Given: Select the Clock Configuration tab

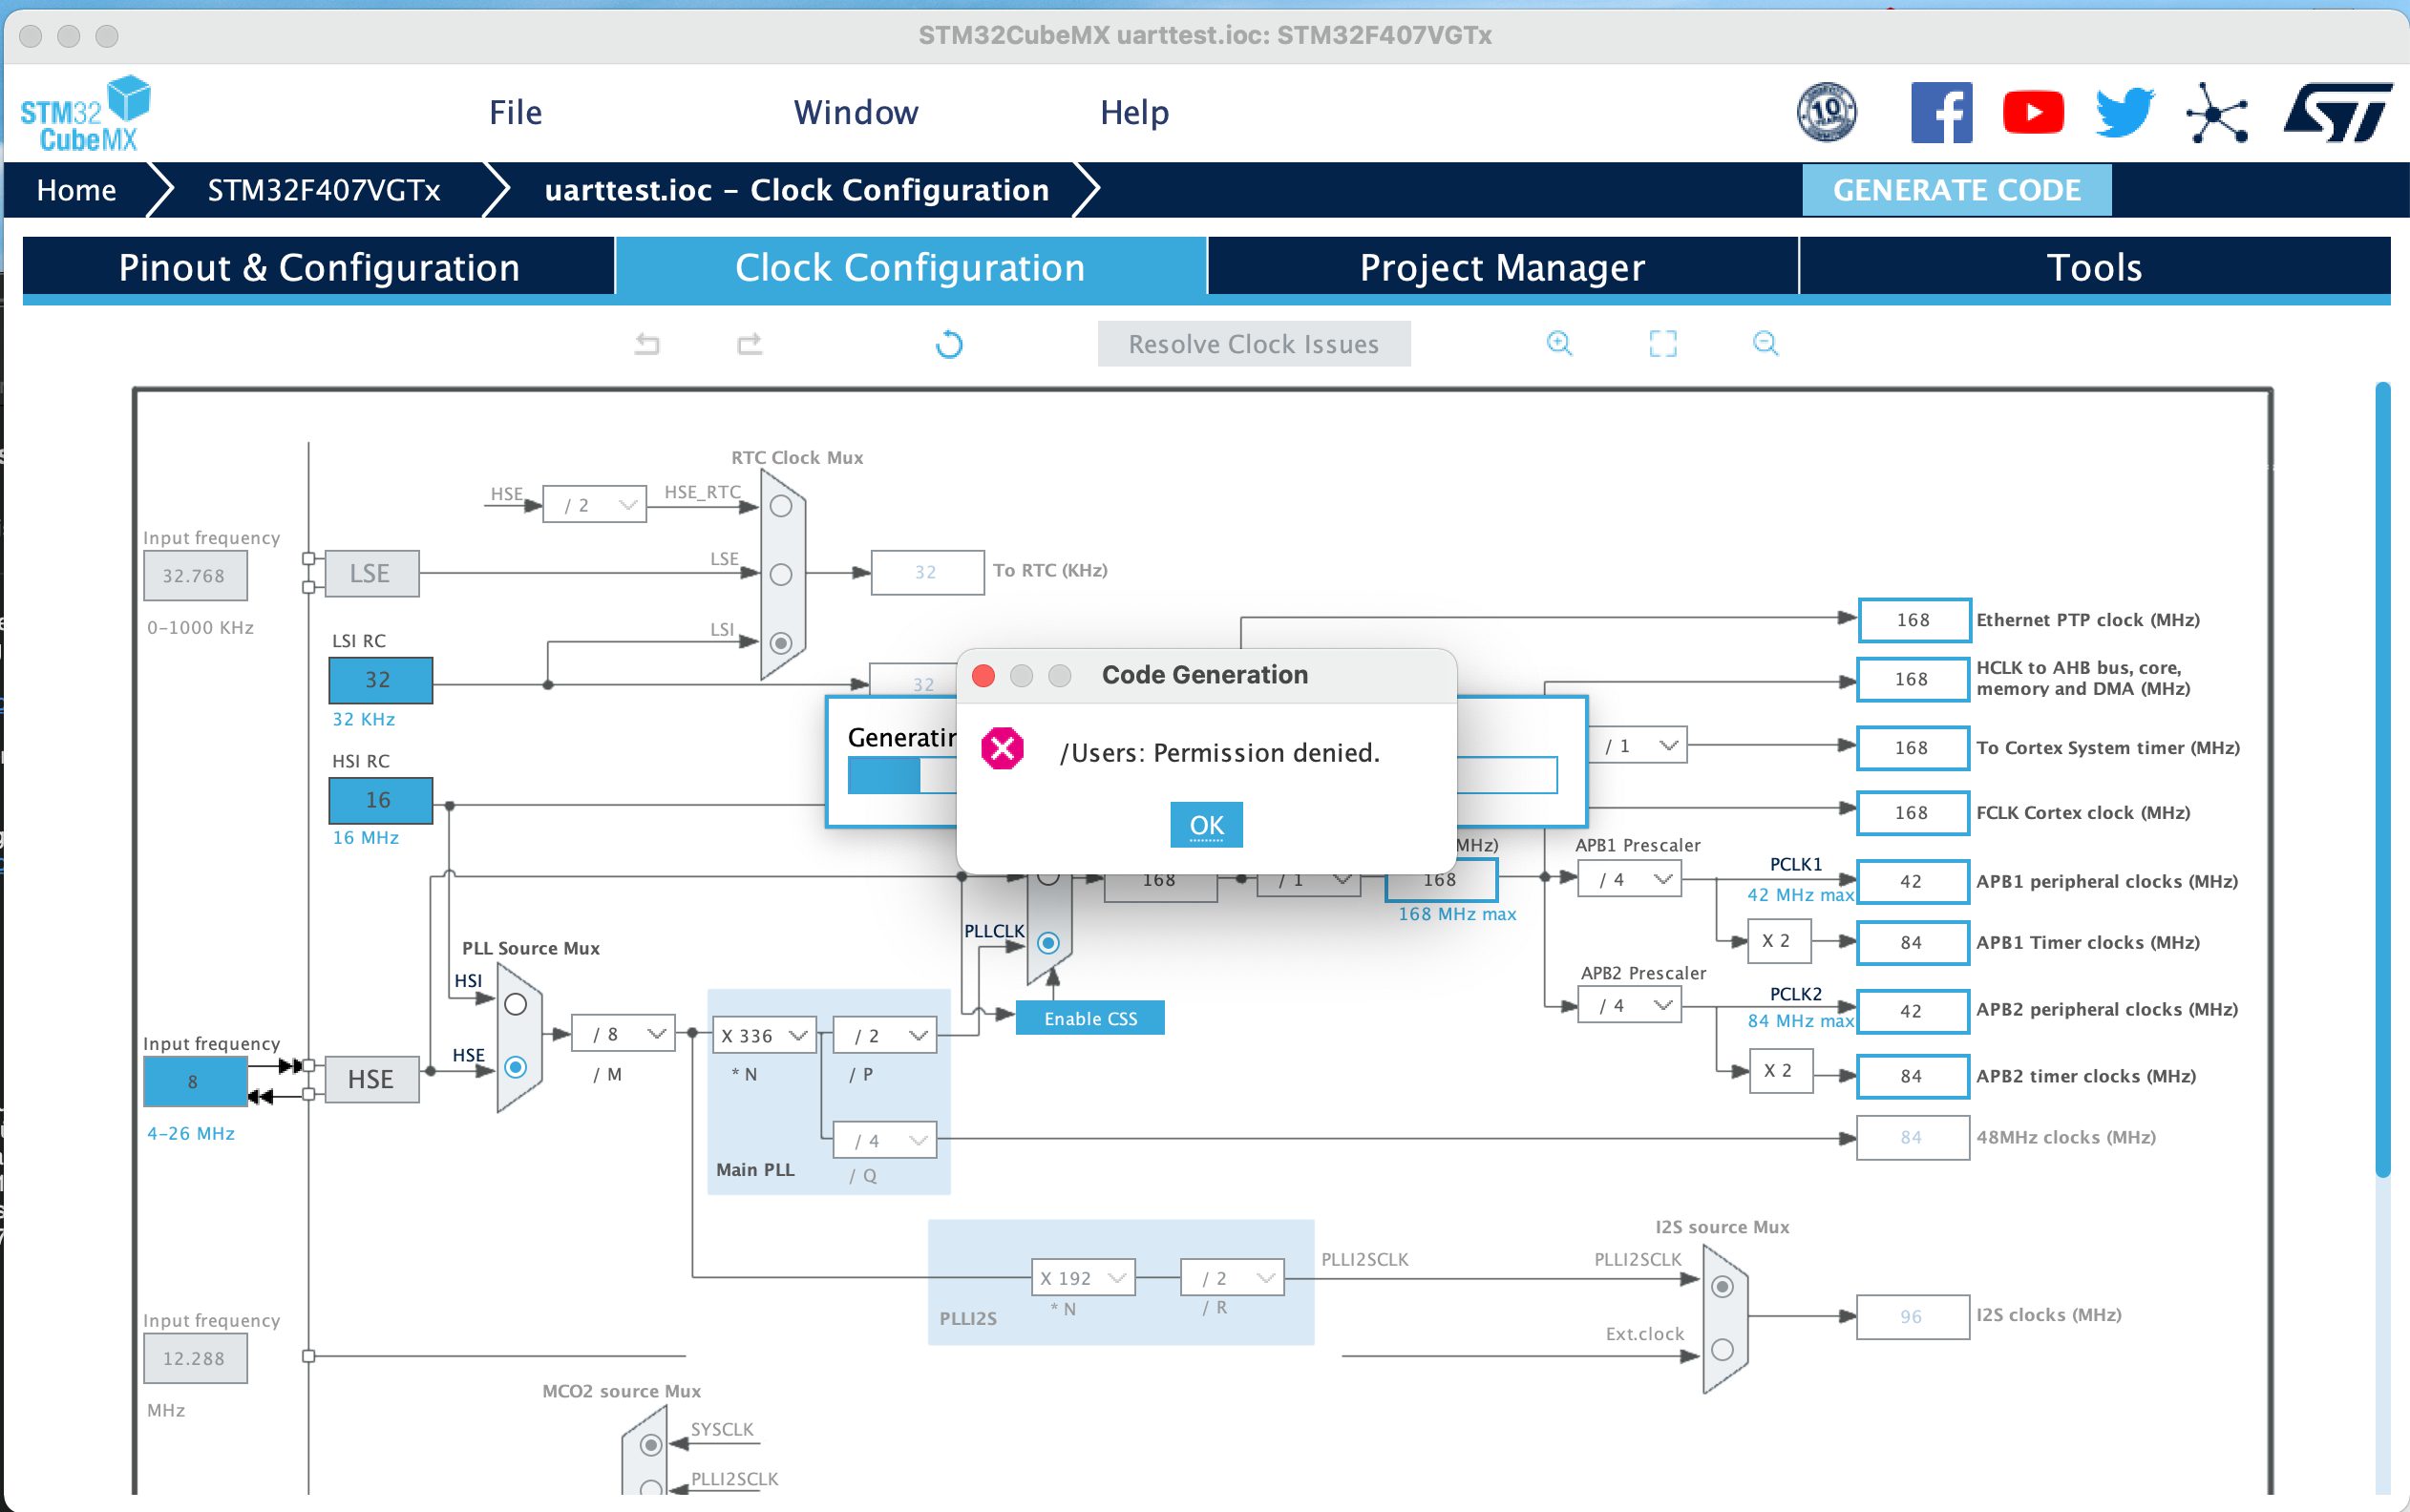Looking at the screenshot, I should 910,267.
